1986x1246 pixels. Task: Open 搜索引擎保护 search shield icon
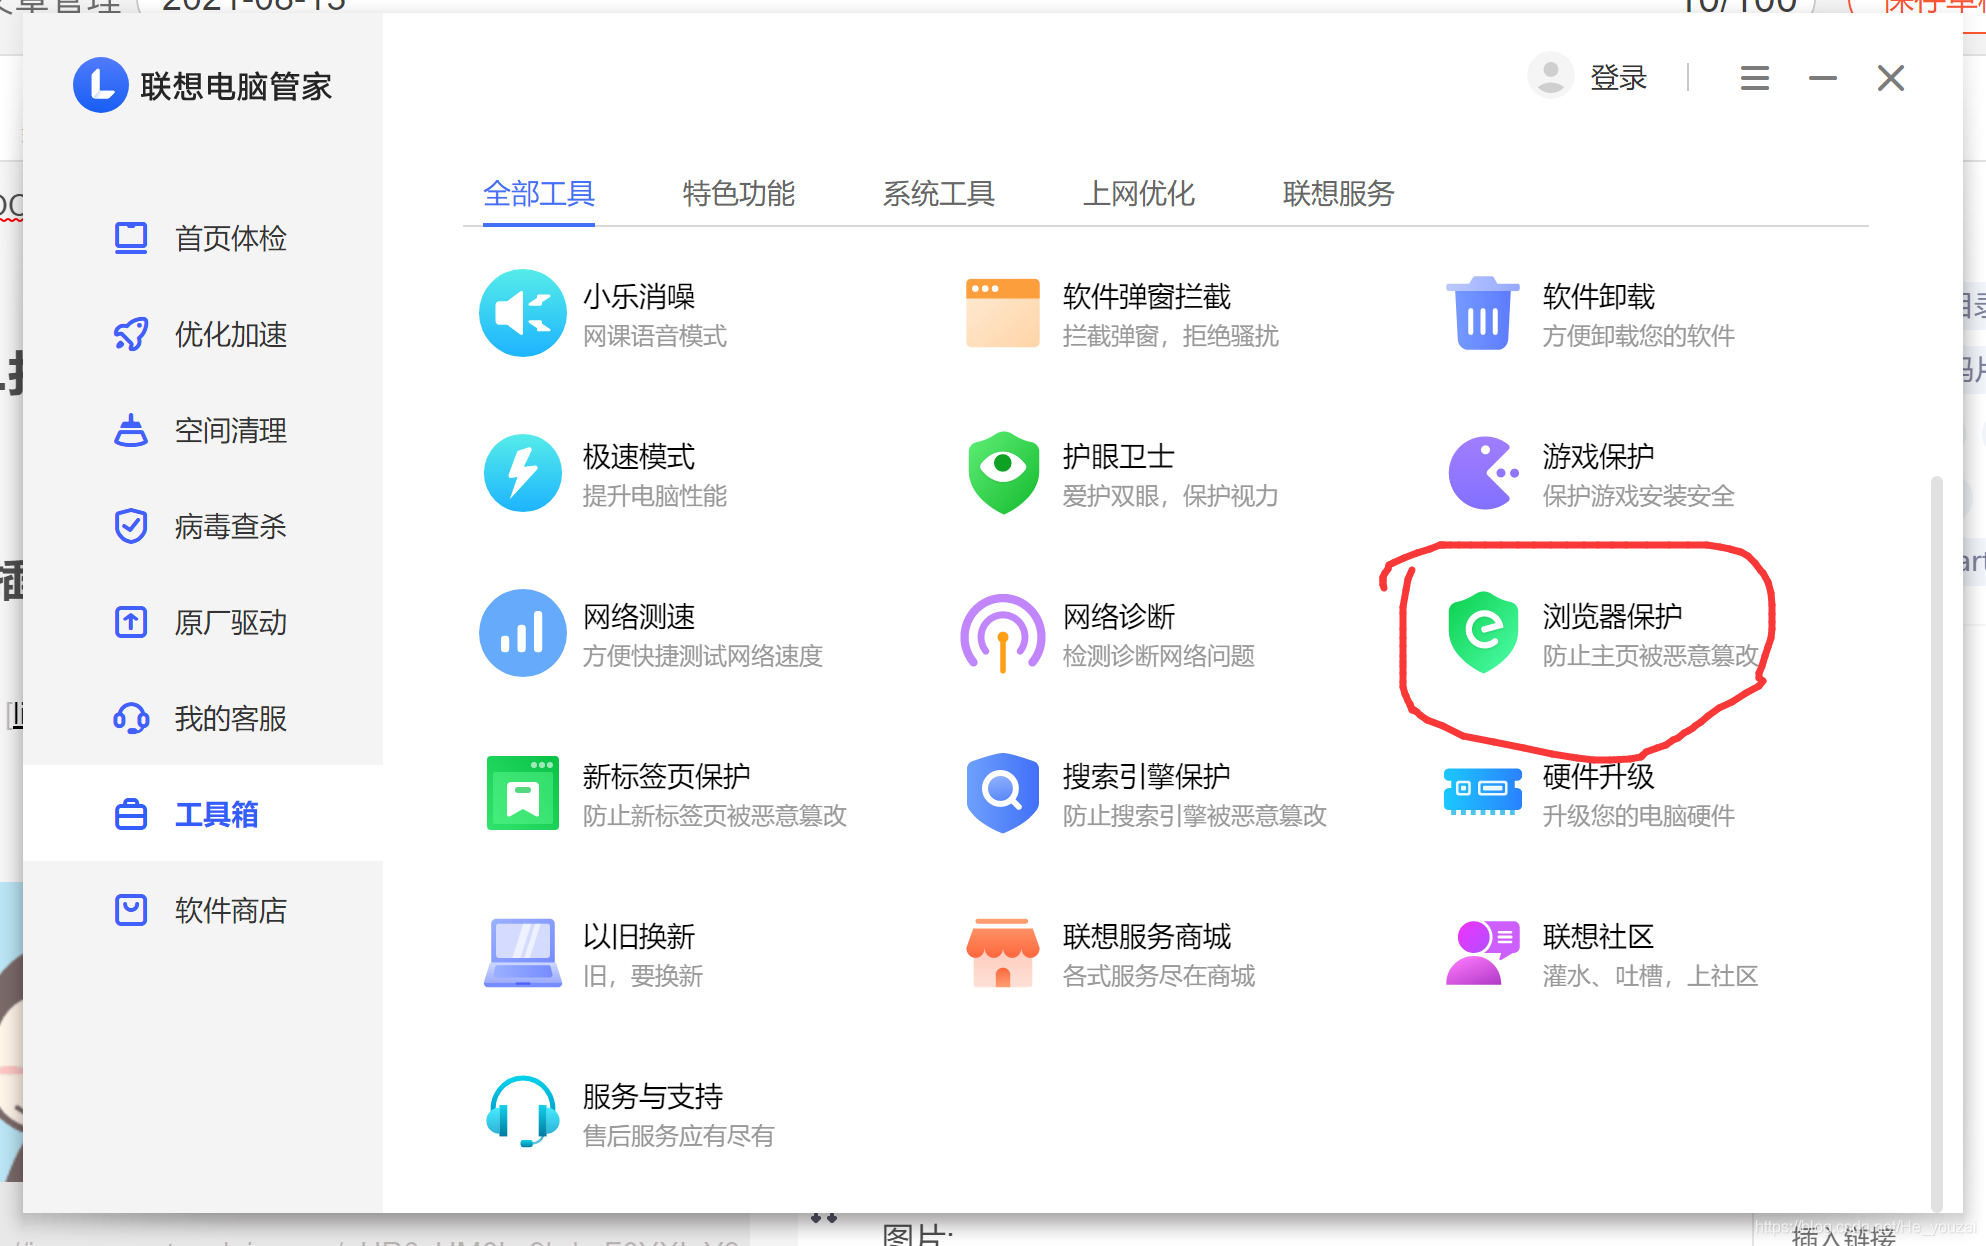pyautogui.click(x=1002, y=793)
